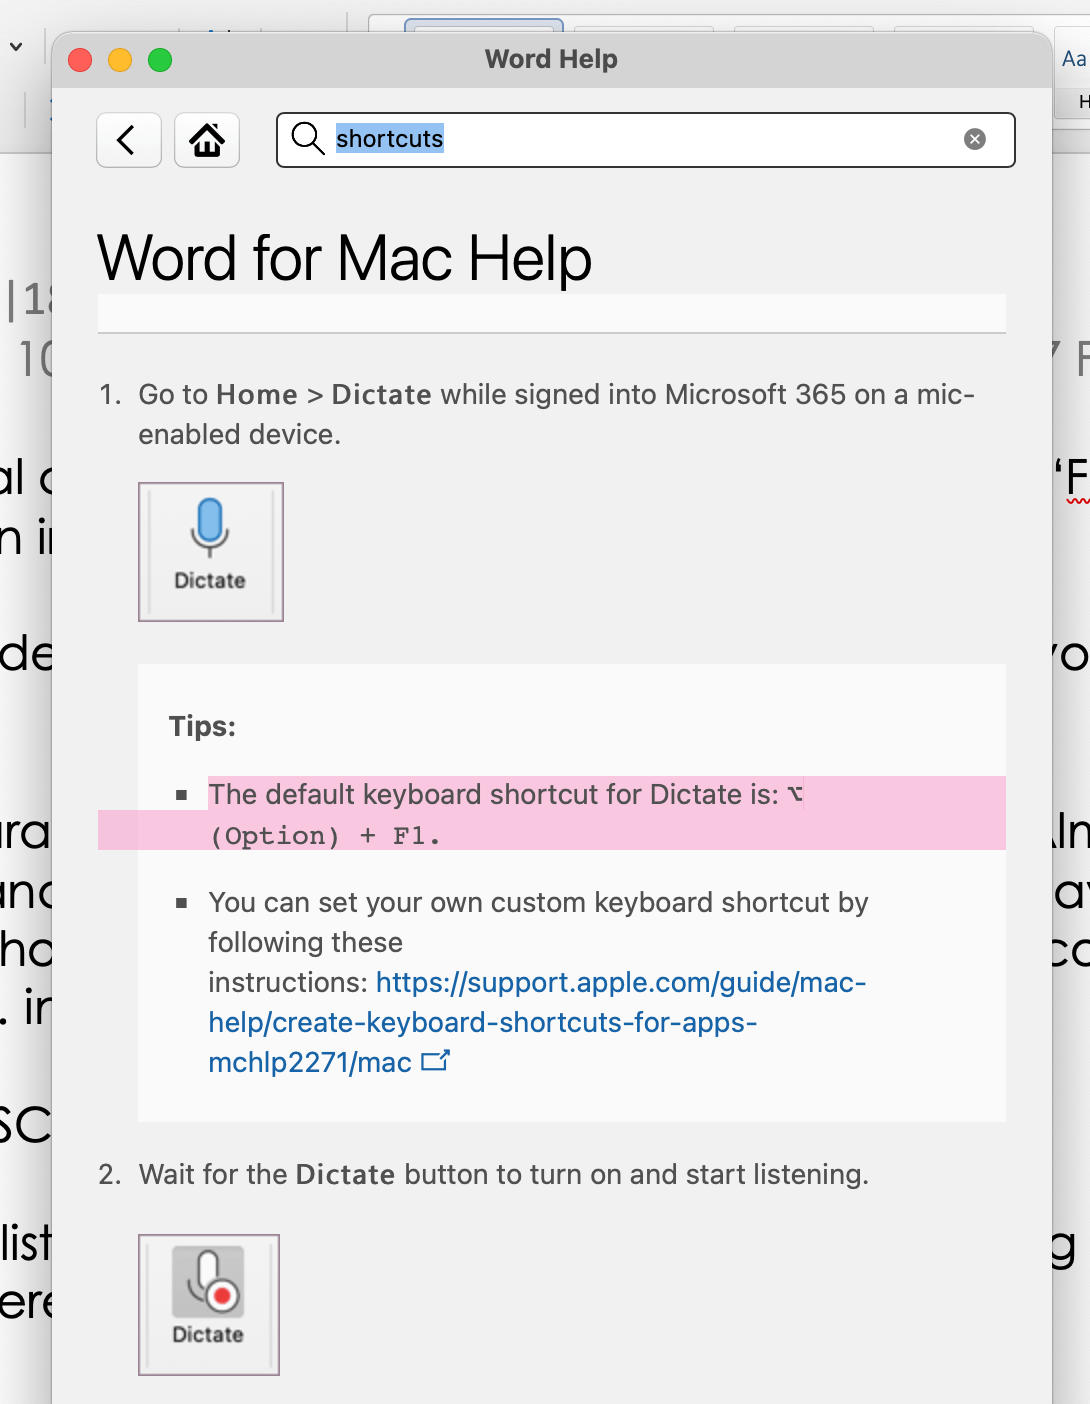The image size is (1090, 1404).
Task: Close the Word Help window
Action: point(80,60)
